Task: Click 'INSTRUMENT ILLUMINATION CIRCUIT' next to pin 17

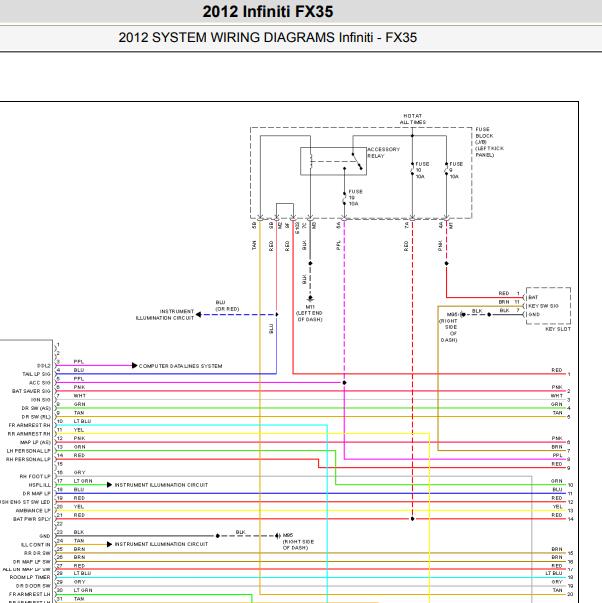Action: (161, 485)
